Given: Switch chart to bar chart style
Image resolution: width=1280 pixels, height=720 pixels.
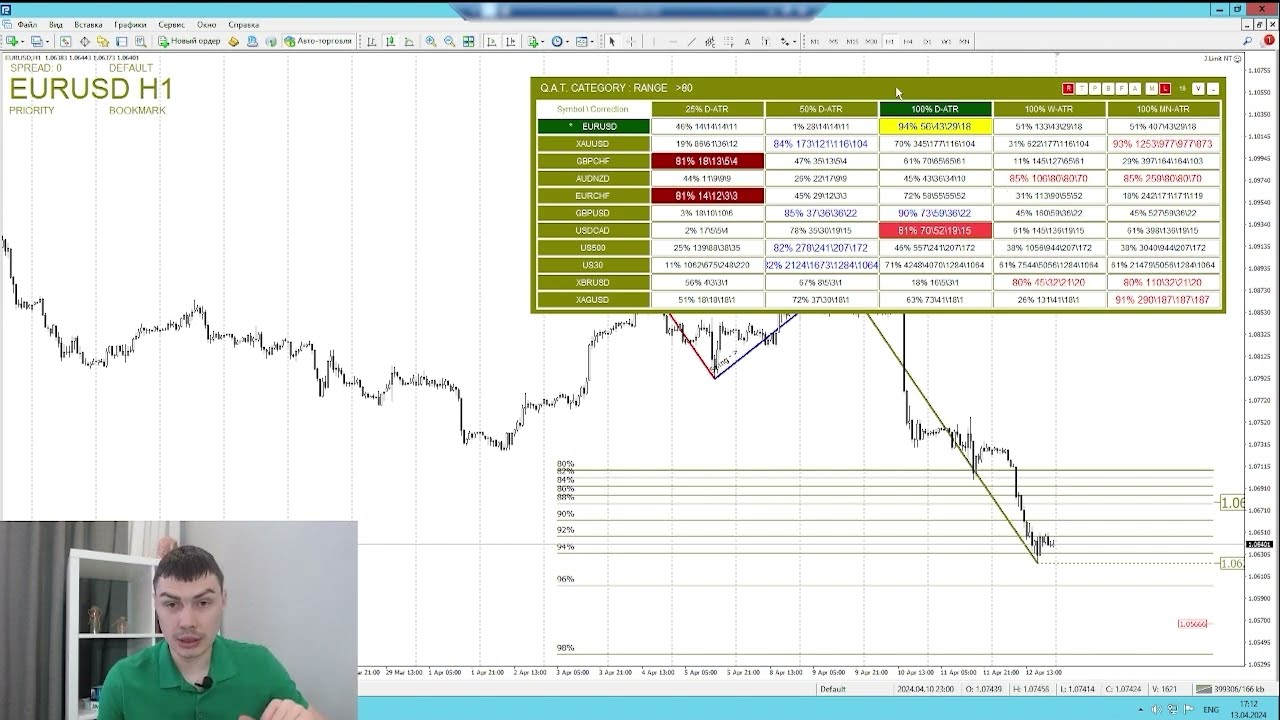Looking at the screenshot, I should pyautogui.click(x=371, y=42).
